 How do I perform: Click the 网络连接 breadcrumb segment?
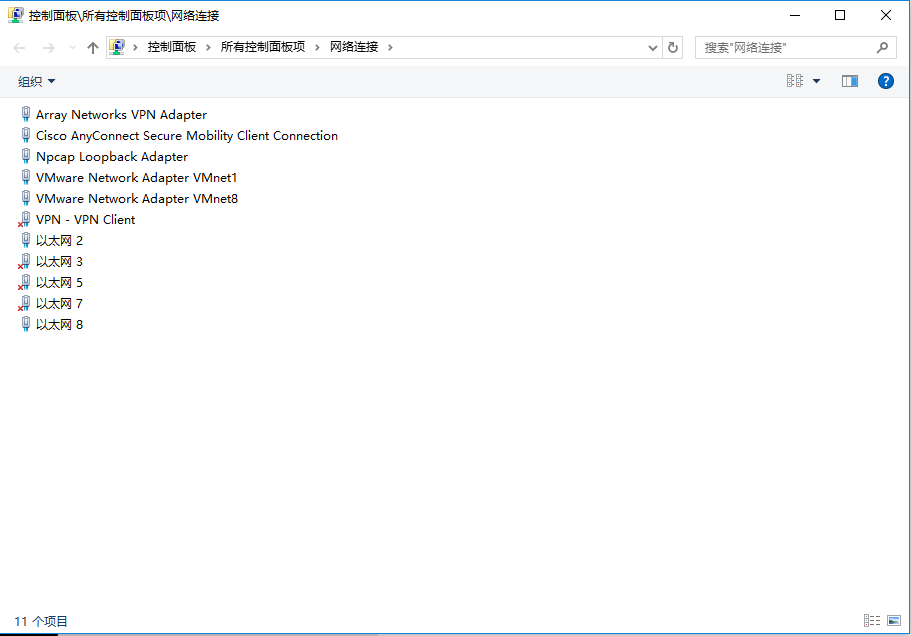click(354, 47)
